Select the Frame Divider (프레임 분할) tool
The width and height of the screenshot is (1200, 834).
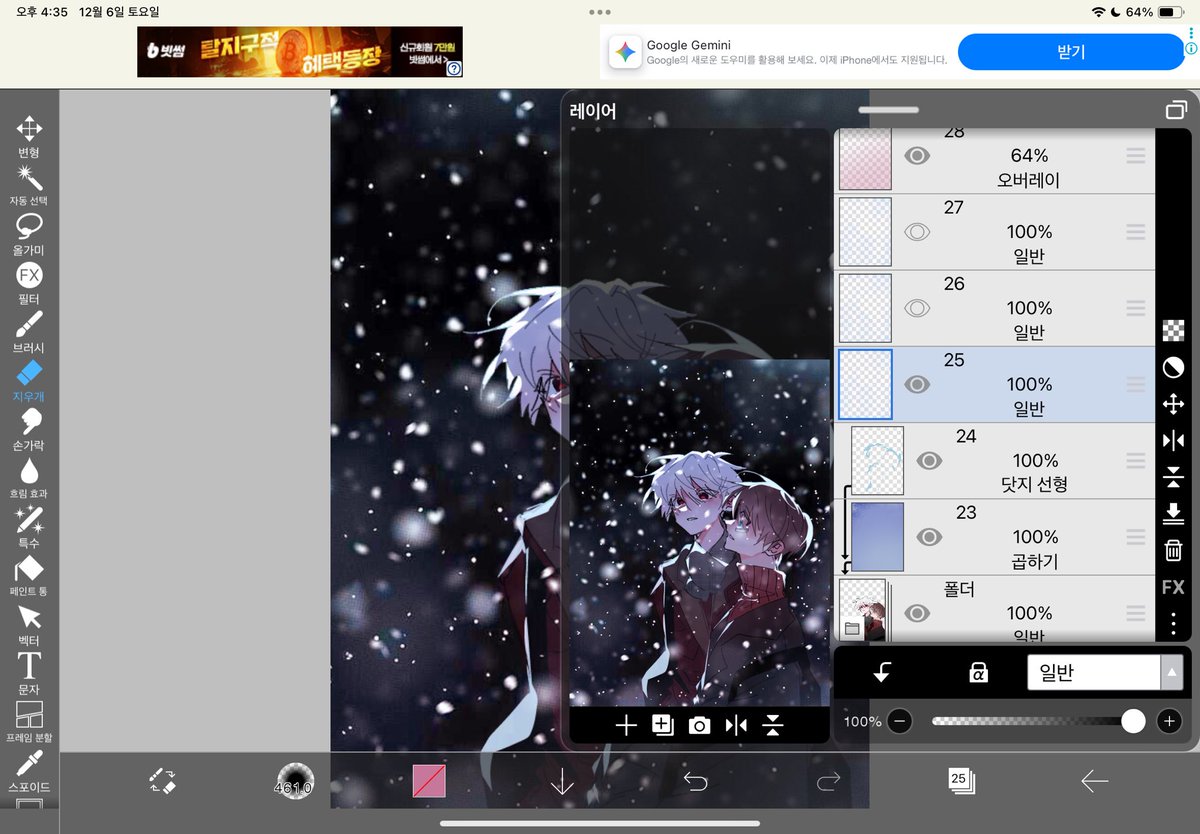29,722
